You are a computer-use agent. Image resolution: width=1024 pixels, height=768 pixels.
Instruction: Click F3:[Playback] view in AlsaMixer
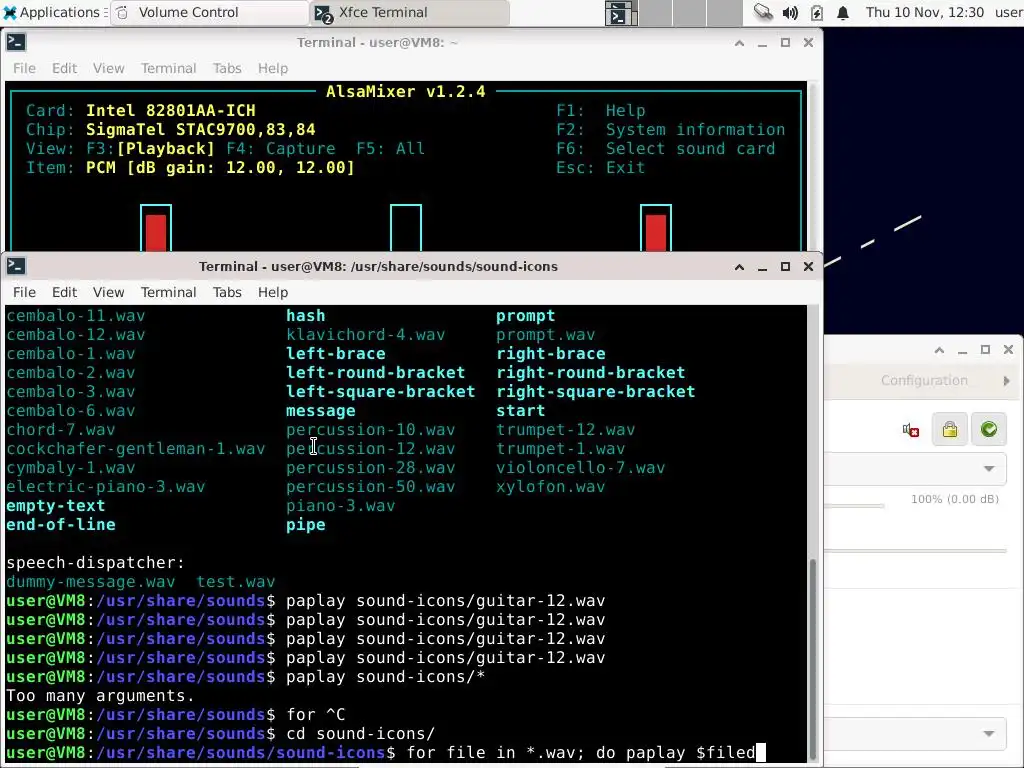(x=150, y=148)
